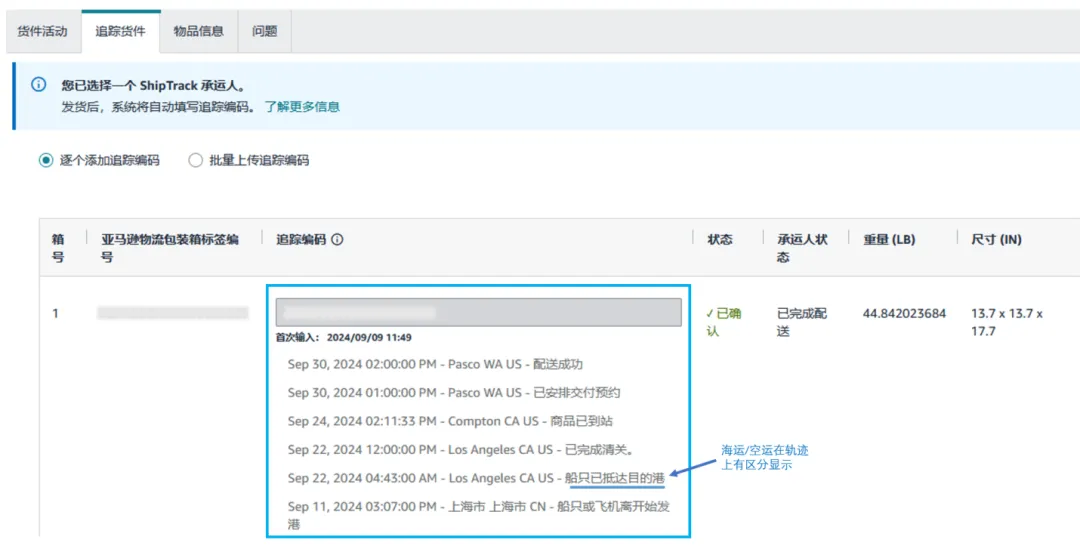The height and width of the screenshot is (546, 1080).
Task: Click the info icon in the ShipTrack banner
Action: click(x=39, y=85)
